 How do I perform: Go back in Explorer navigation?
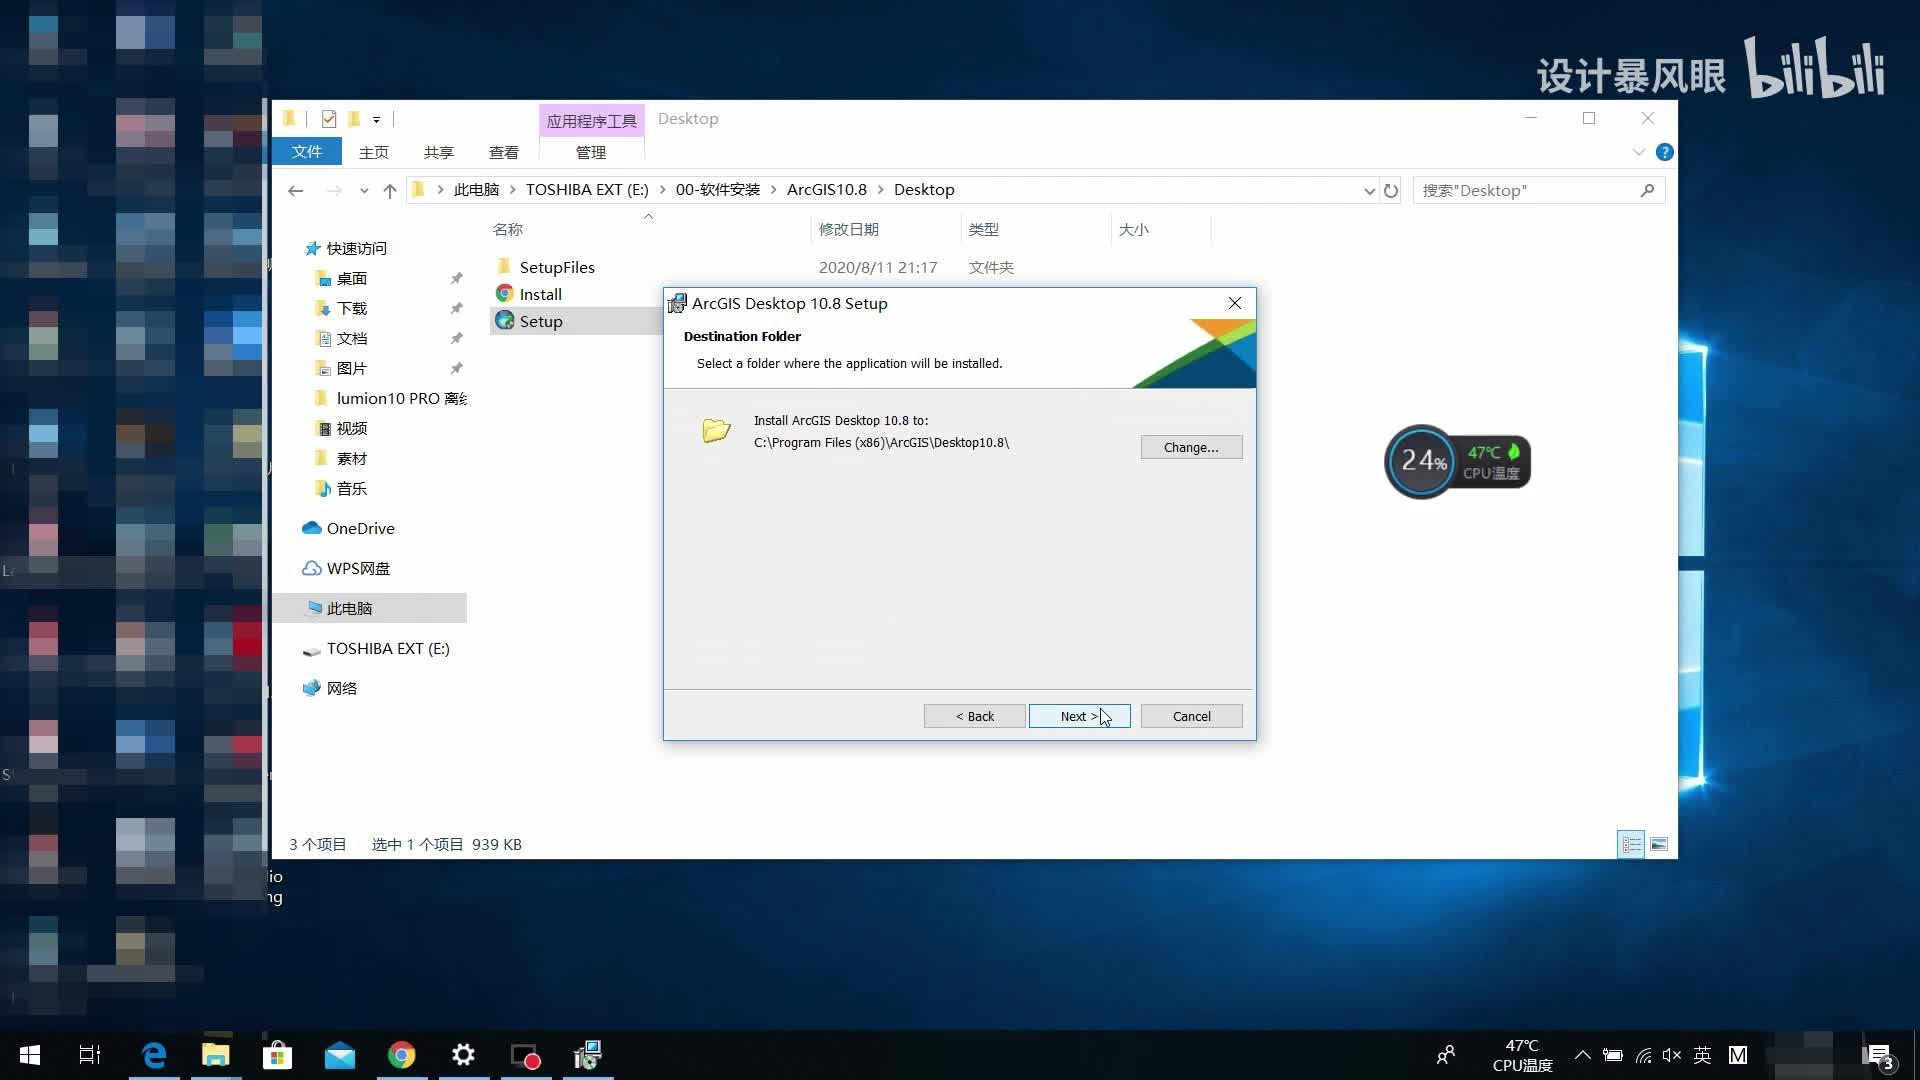coord(295,190)
